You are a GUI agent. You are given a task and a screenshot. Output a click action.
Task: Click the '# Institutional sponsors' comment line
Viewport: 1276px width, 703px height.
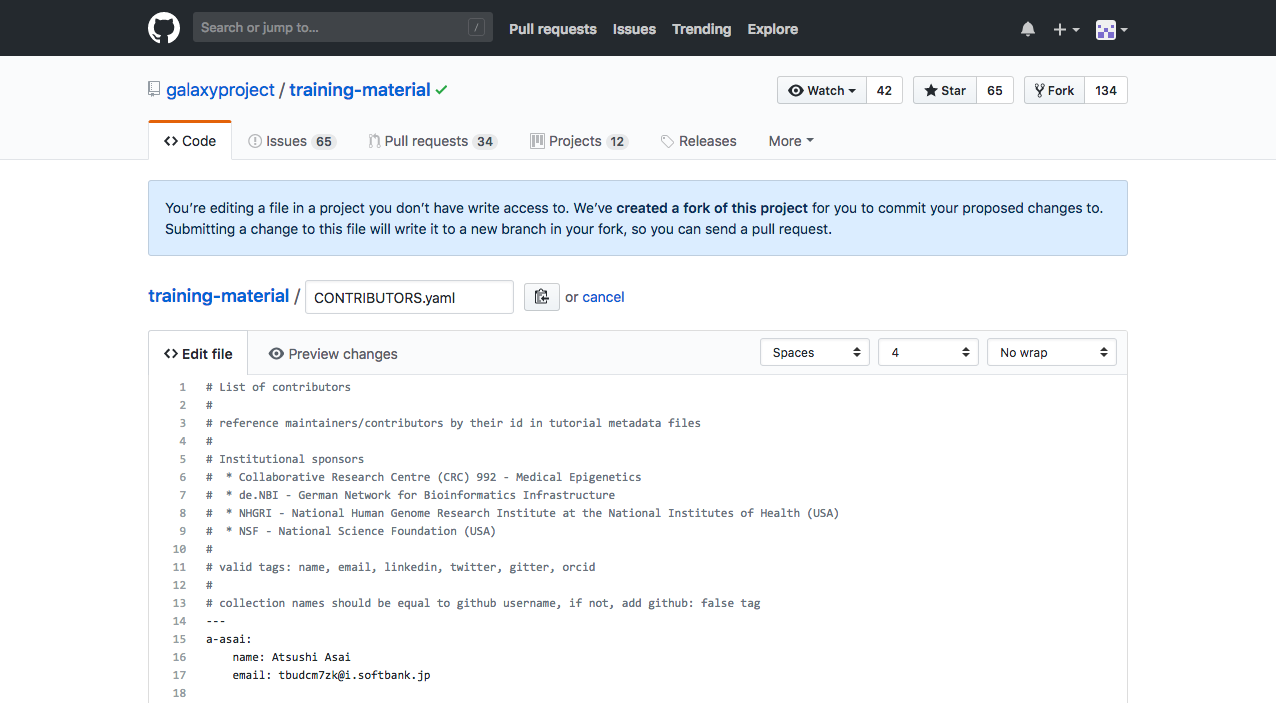point(285,459)
